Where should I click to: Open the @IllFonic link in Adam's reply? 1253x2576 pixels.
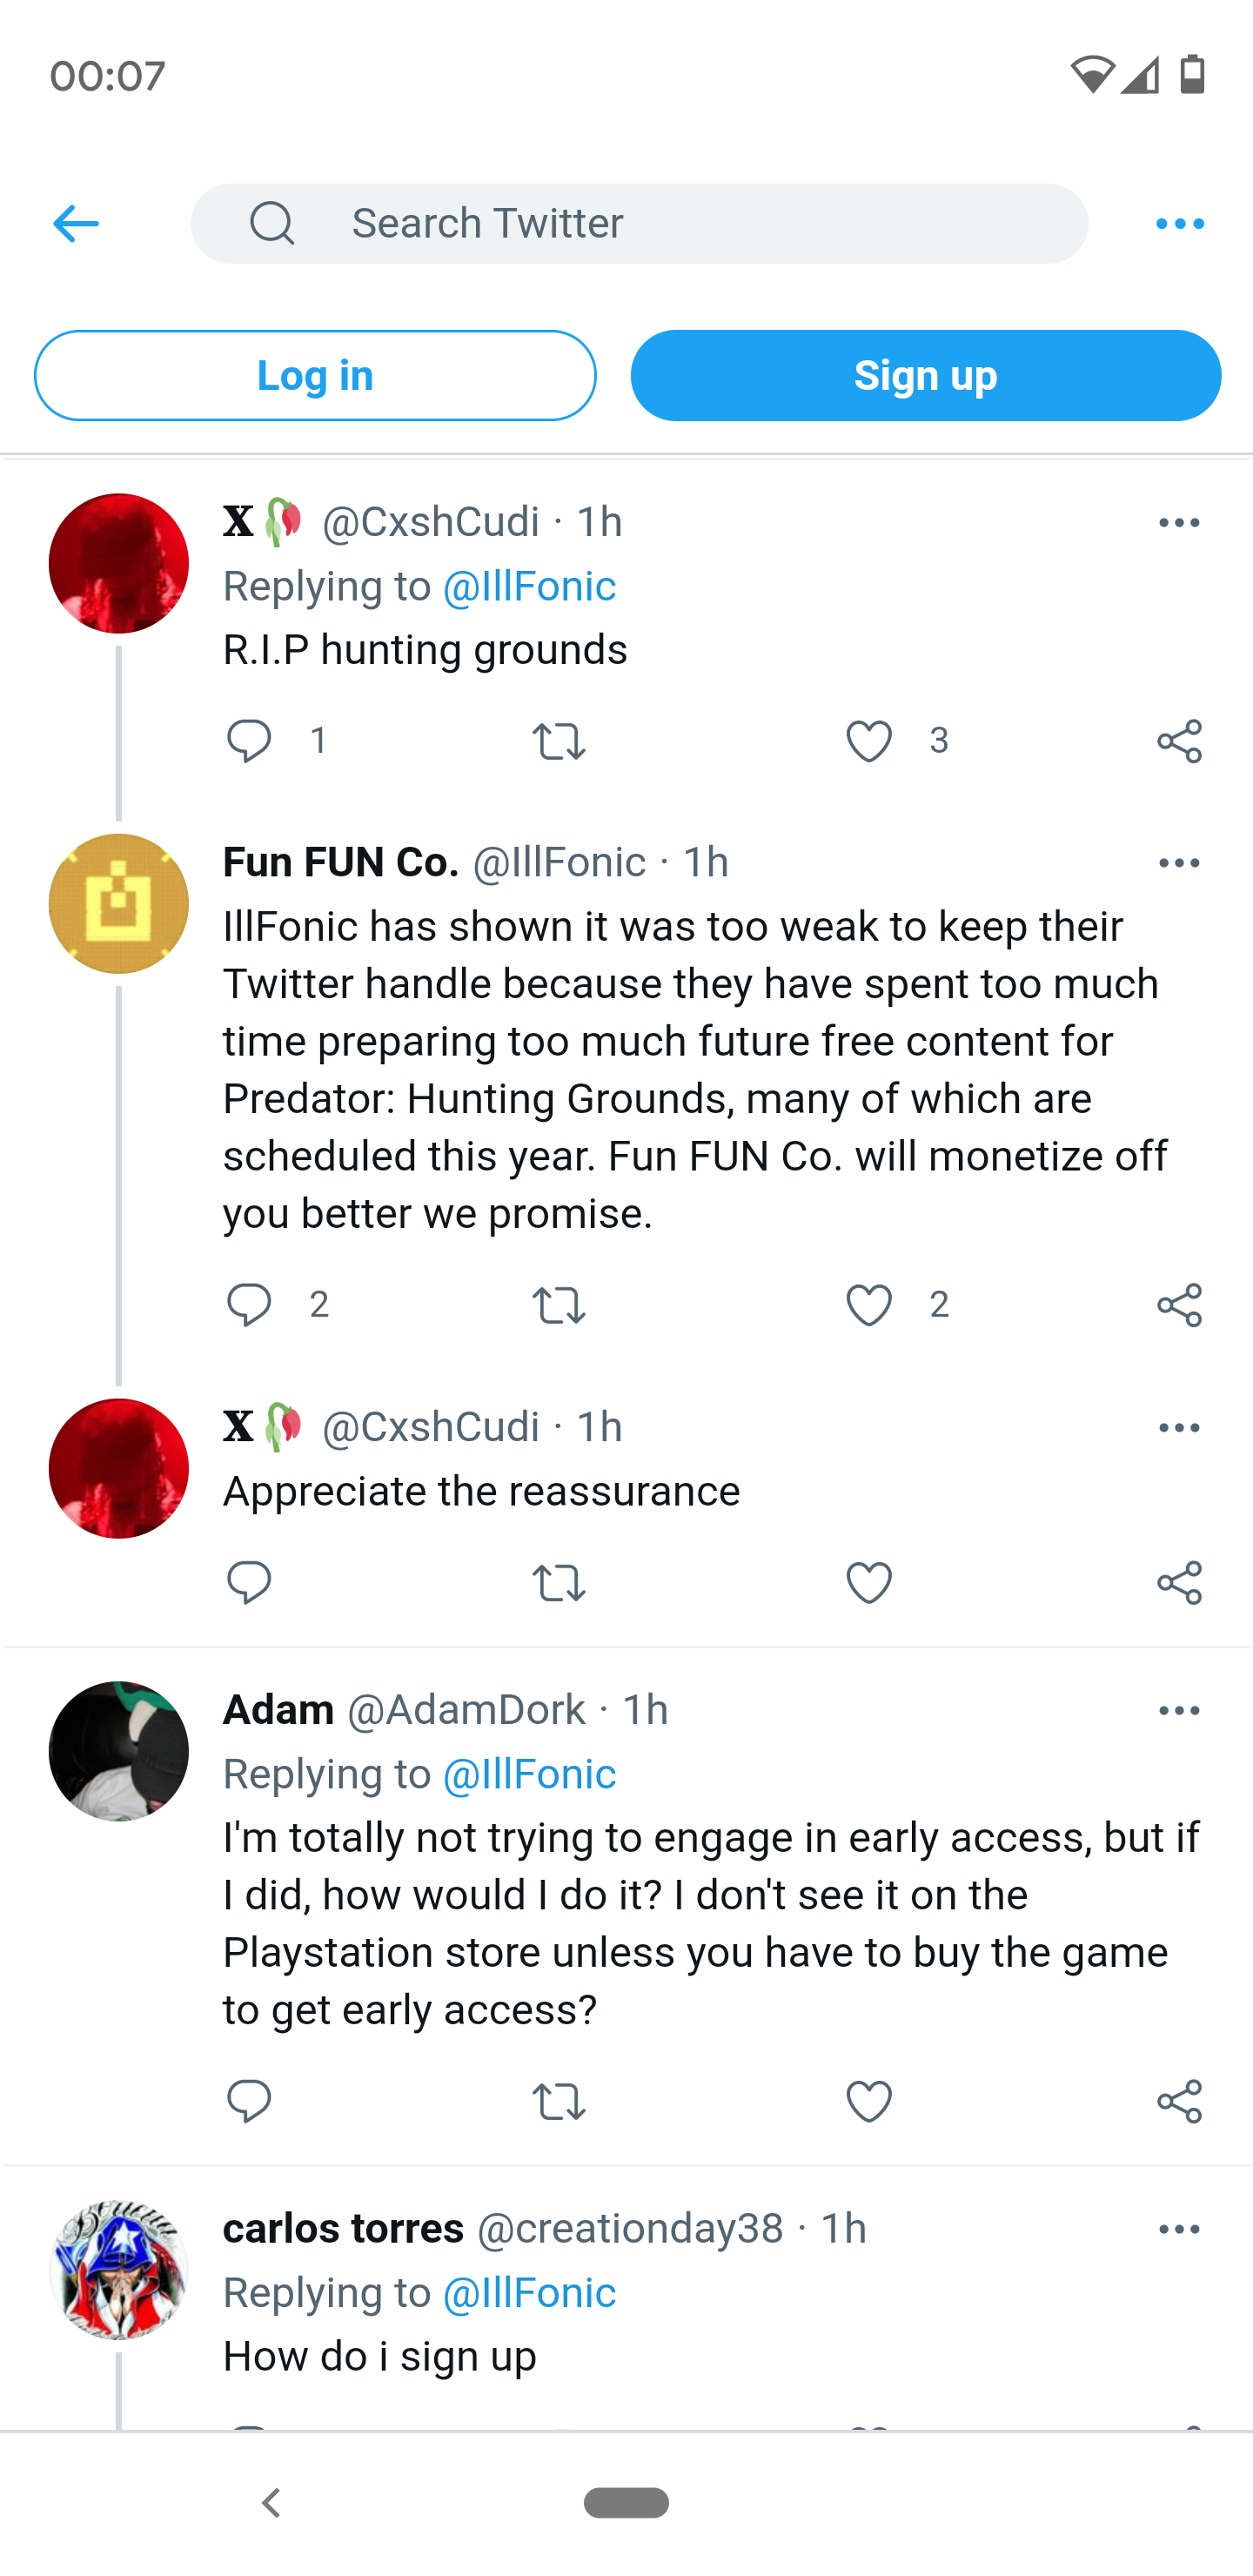529,1774
